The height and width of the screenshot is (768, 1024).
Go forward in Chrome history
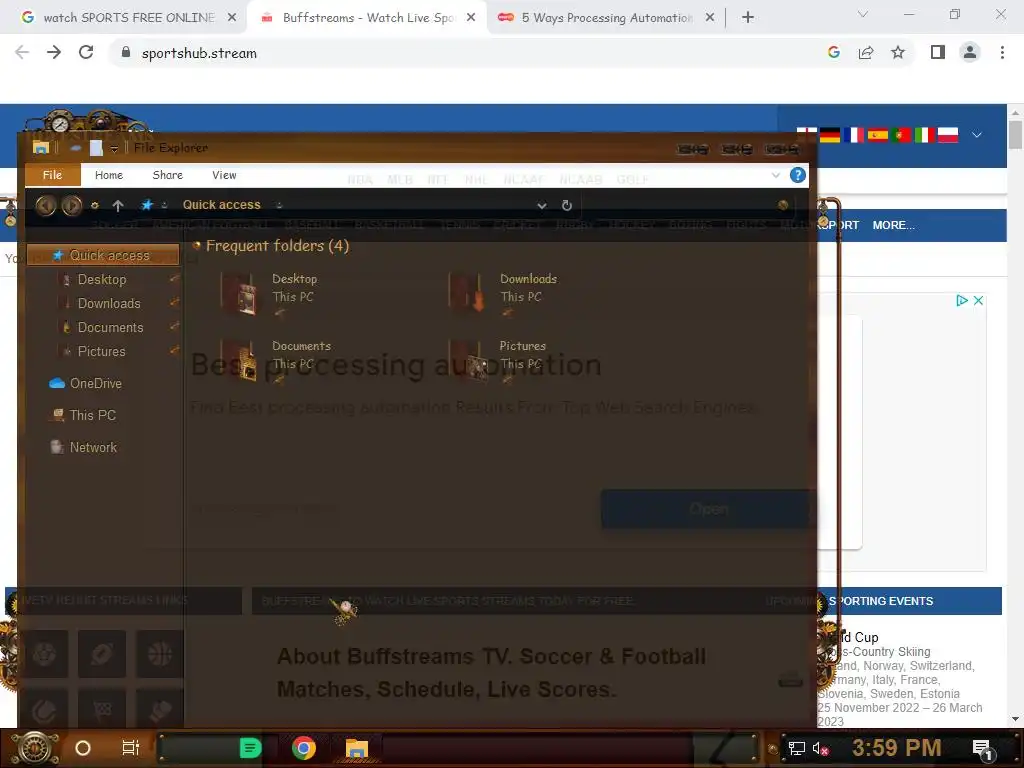[x=54, y=53]
